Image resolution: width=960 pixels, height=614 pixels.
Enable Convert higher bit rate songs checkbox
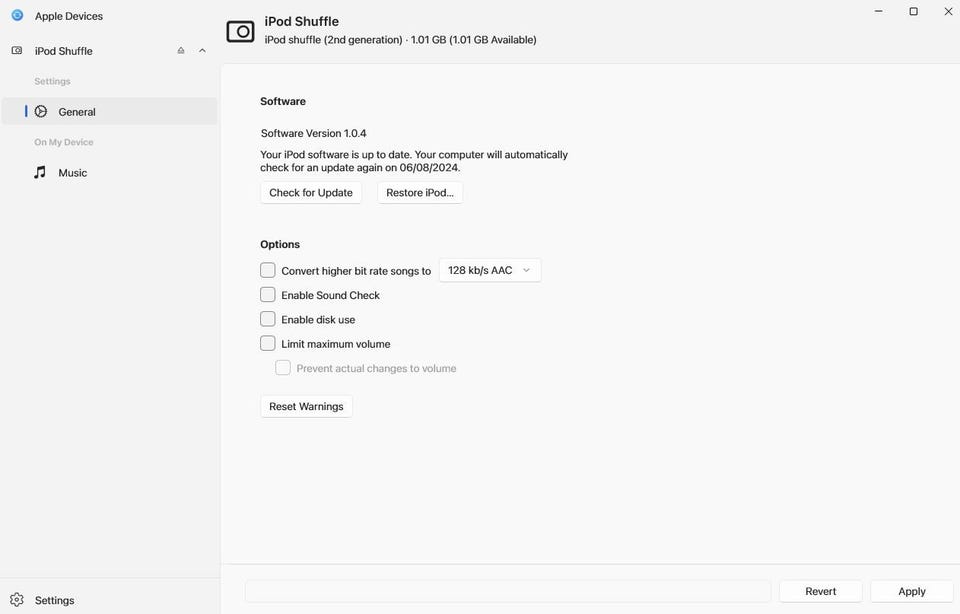point(268,270)
